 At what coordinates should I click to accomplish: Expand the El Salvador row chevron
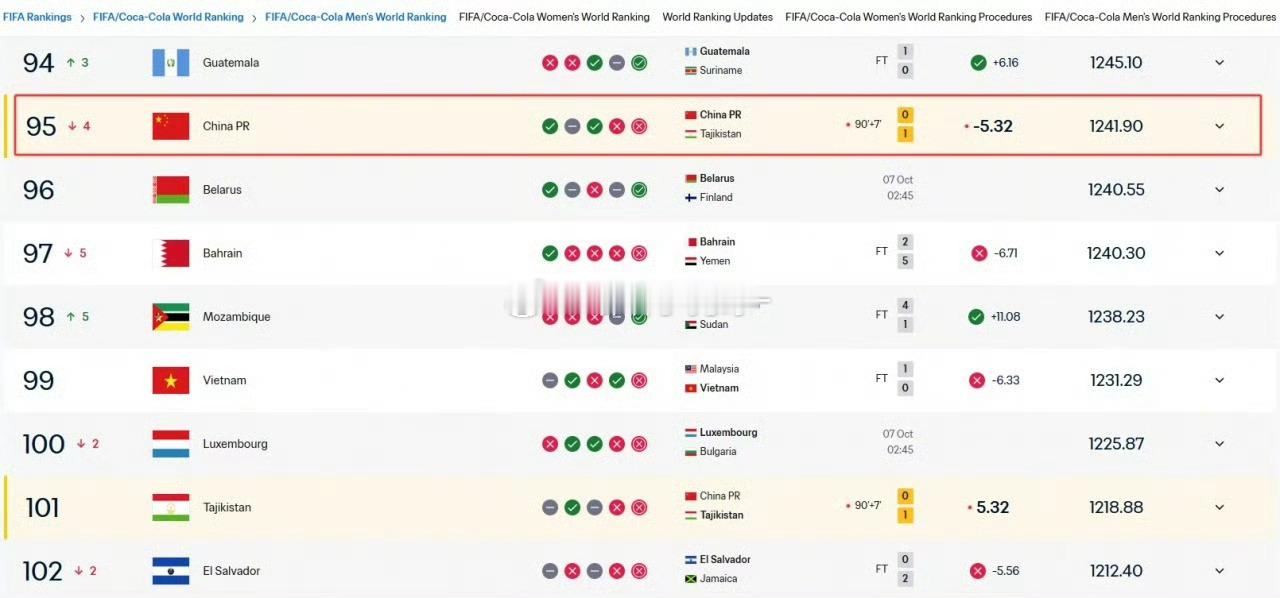(x=1219, y=571)
